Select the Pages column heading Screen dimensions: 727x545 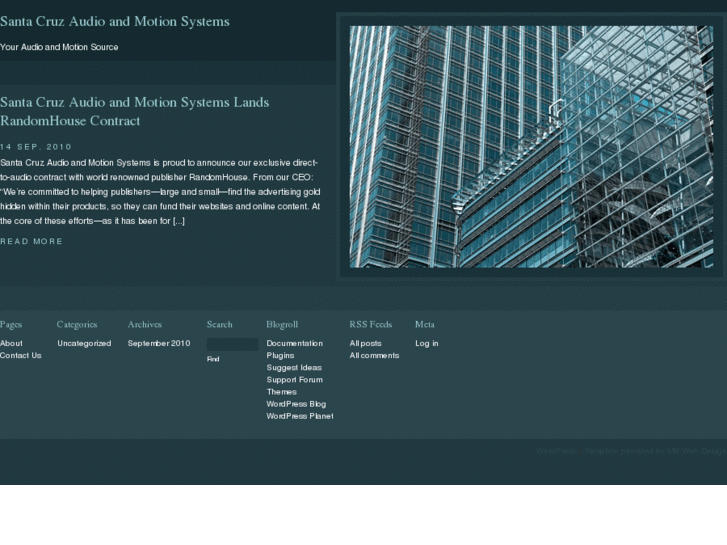(x=11, y=325)
